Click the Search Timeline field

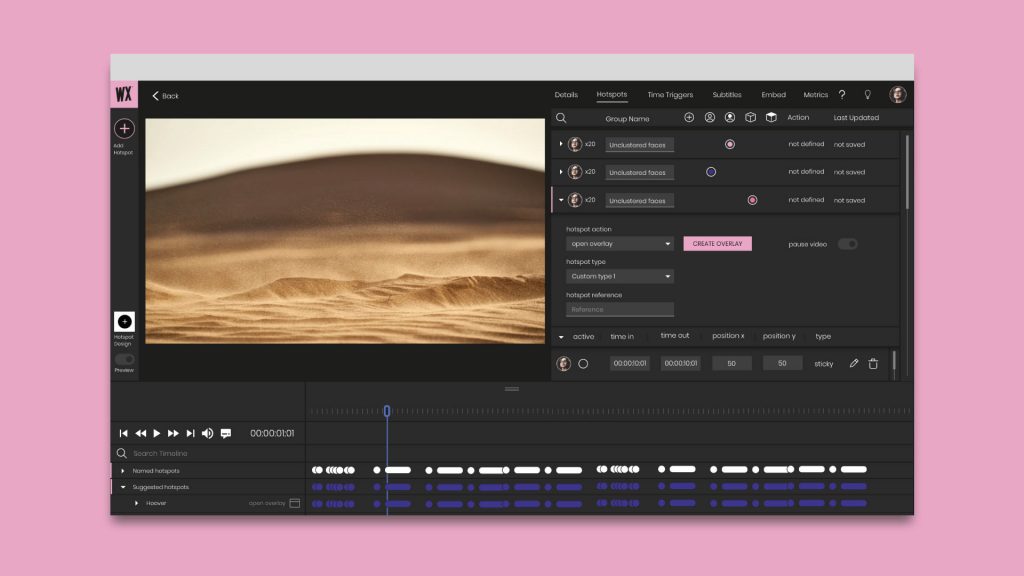pos(208,453)
